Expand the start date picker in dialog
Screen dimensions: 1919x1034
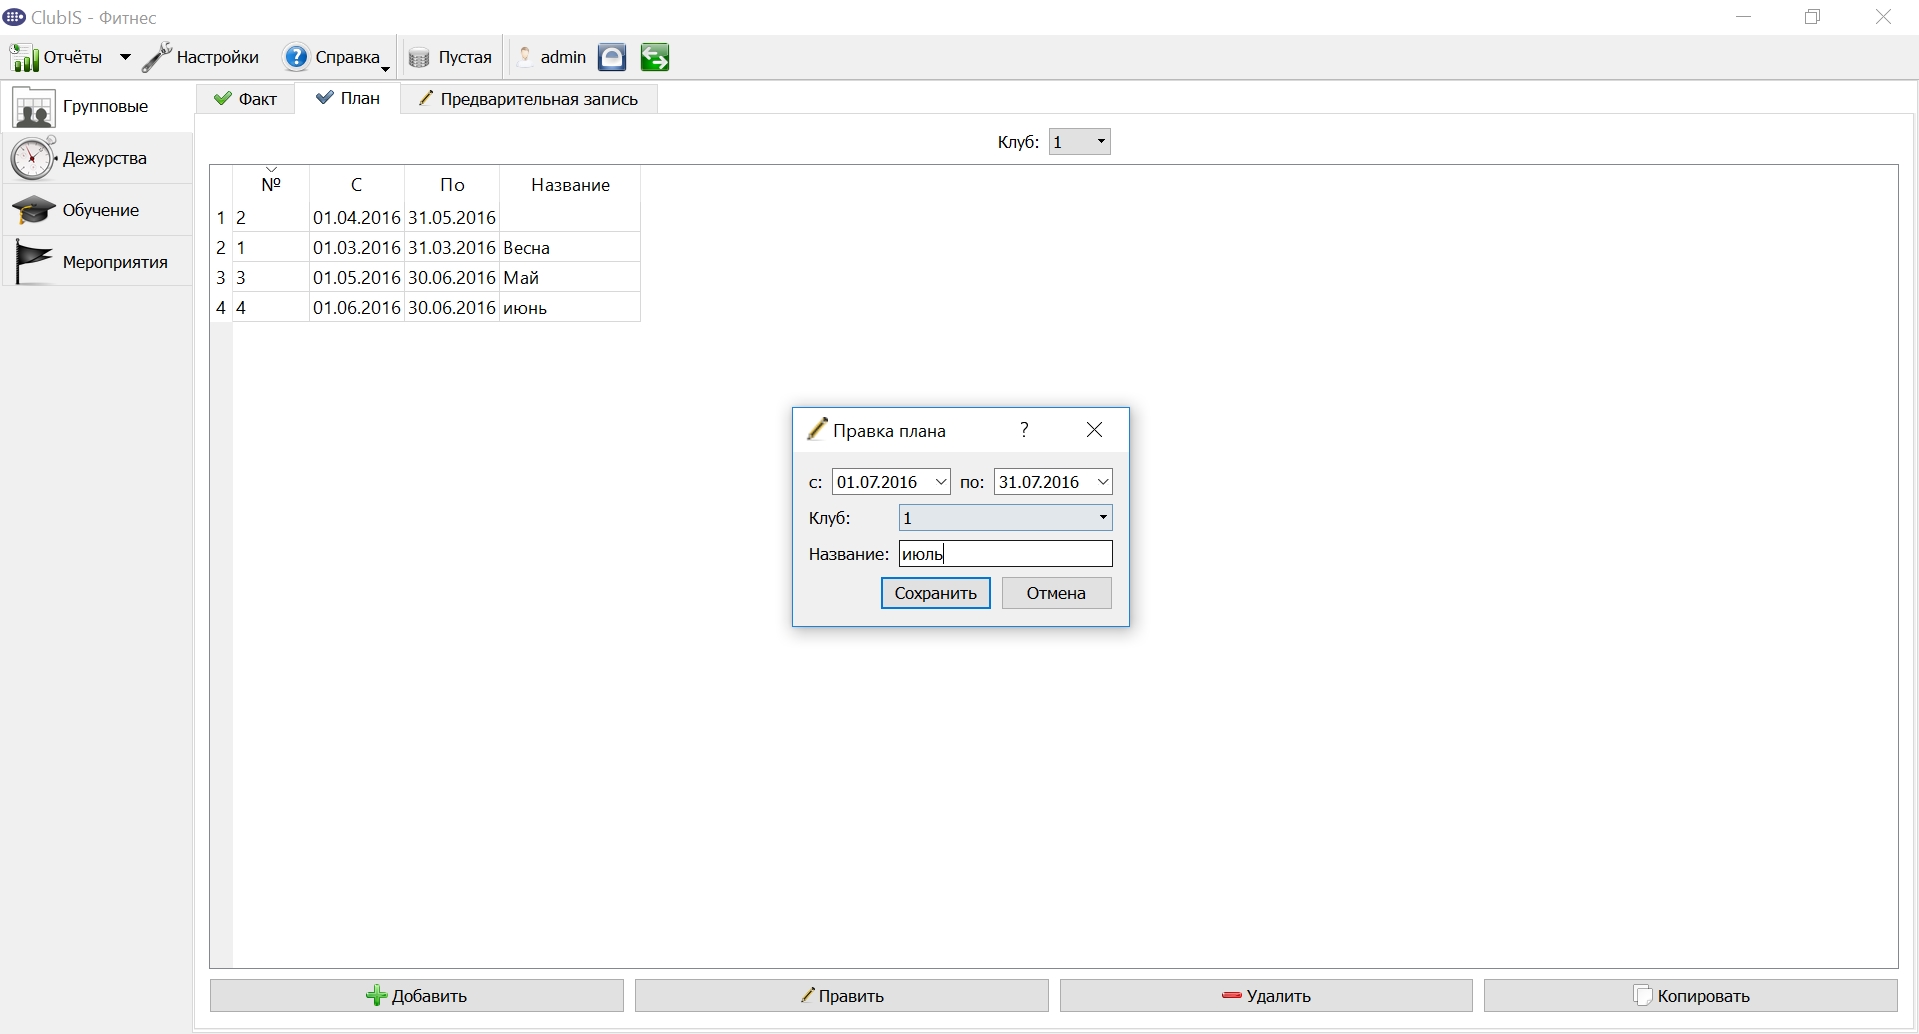(940, 482)
